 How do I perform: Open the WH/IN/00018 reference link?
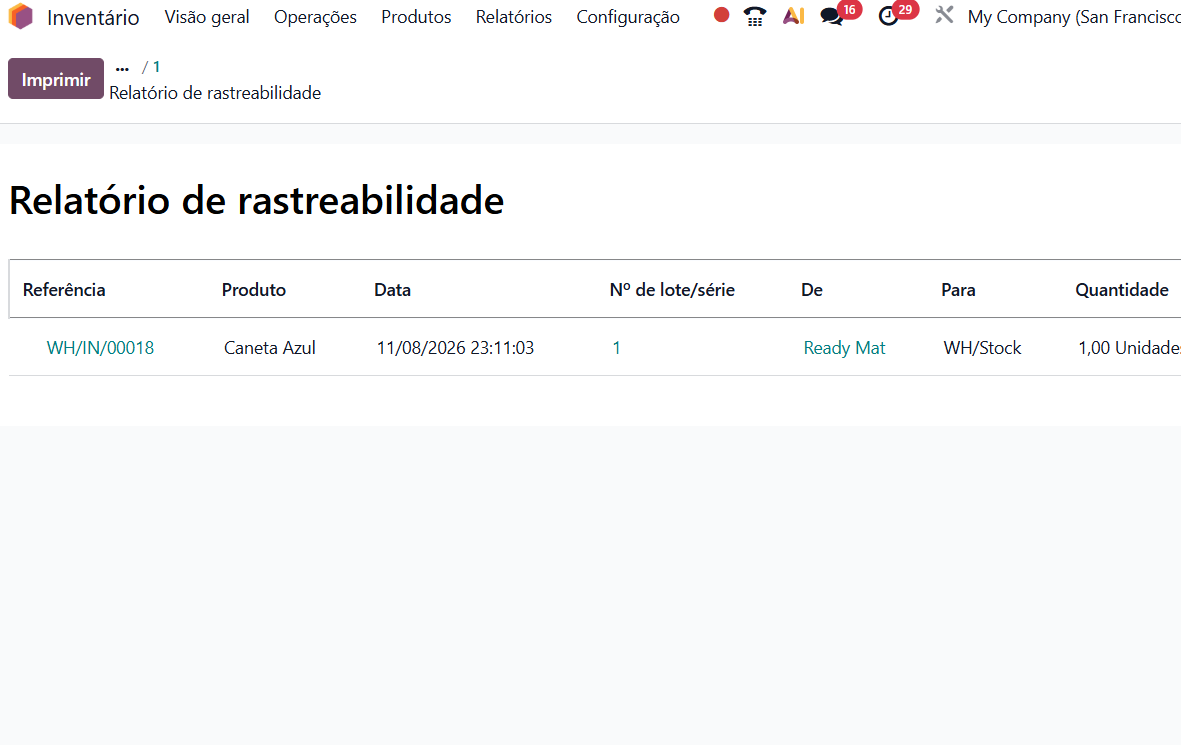point(100,348)
